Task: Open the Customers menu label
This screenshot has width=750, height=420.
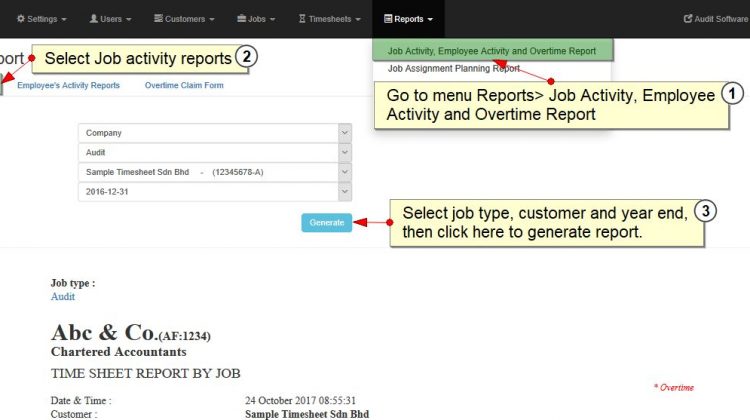Action: (x=185, y=19)
